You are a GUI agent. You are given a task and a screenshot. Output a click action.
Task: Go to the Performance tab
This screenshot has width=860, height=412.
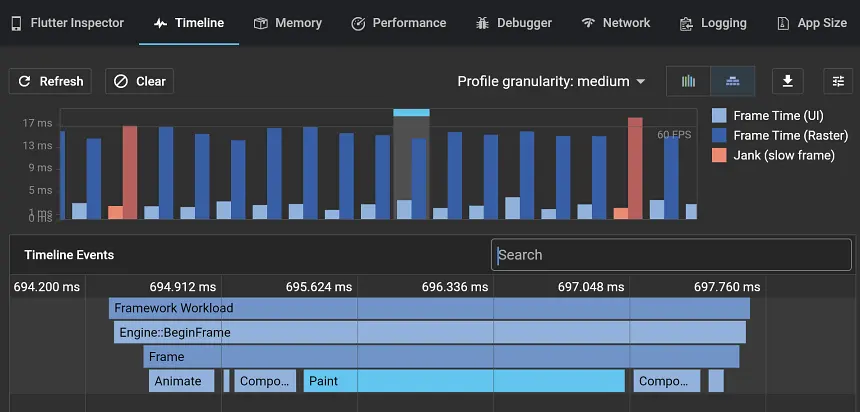pos(399,23)
